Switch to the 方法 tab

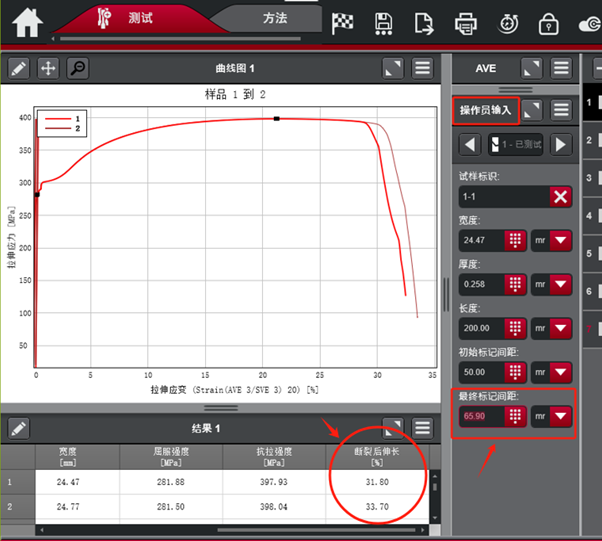click(x=275, y=19)
